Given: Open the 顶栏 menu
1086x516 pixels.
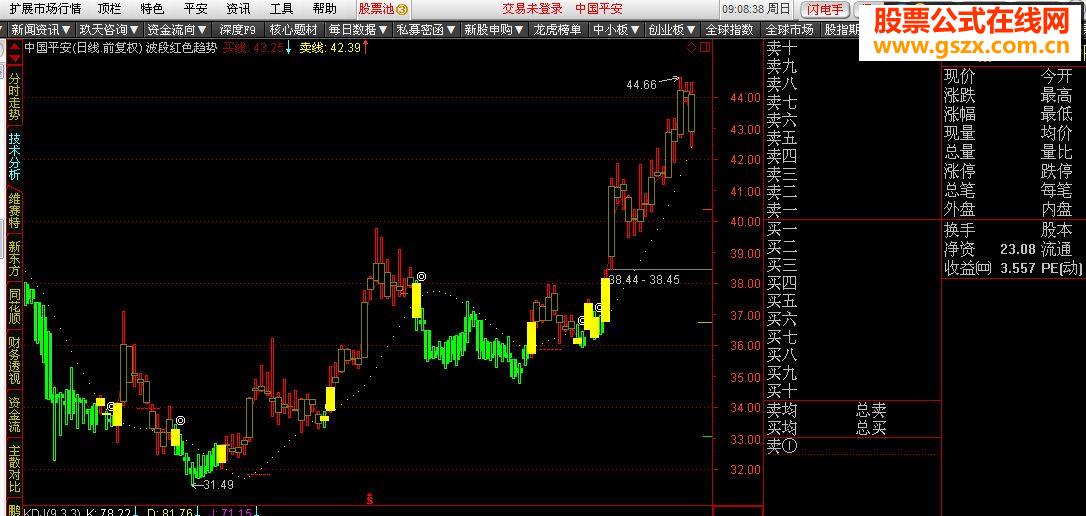Looking at the screenshot, I should coord(109,9).
